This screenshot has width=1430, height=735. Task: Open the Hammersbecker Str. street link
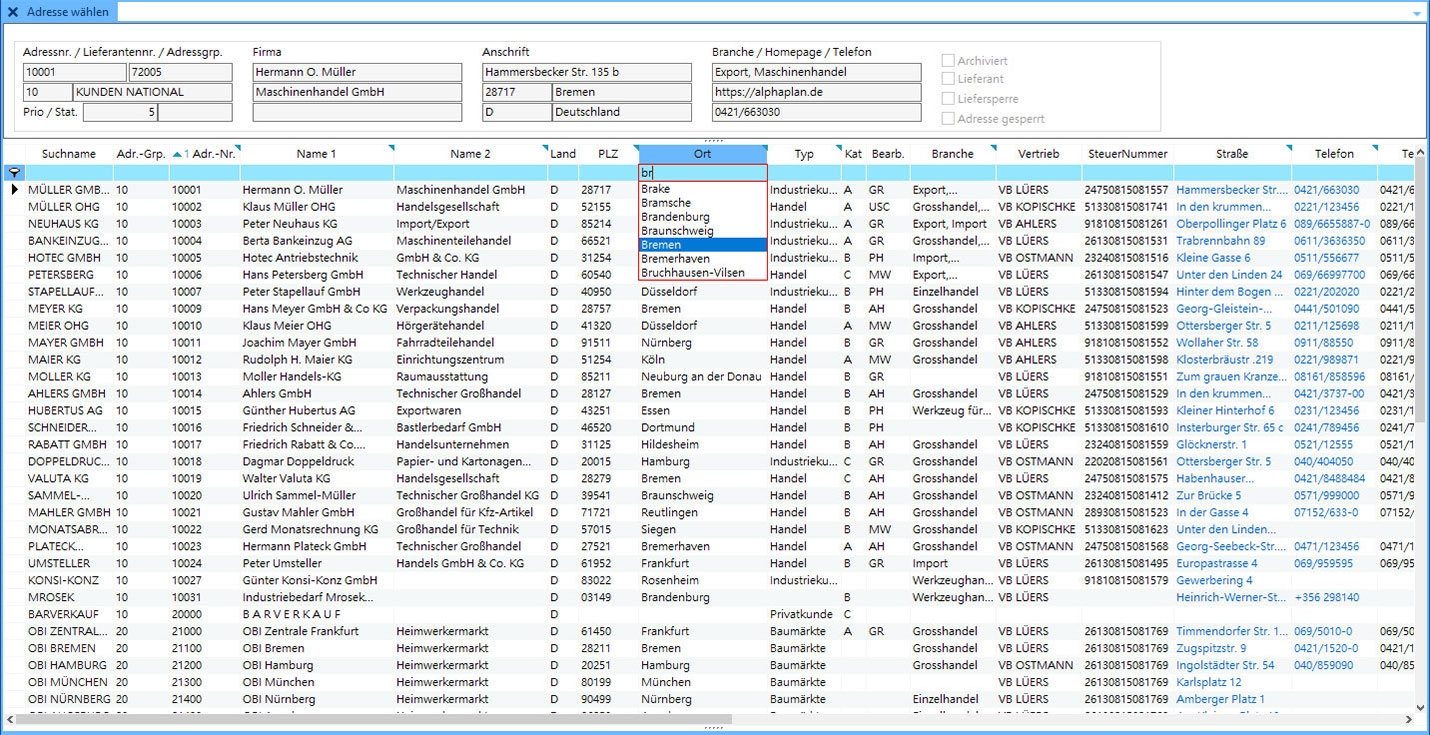point(1231,190)
